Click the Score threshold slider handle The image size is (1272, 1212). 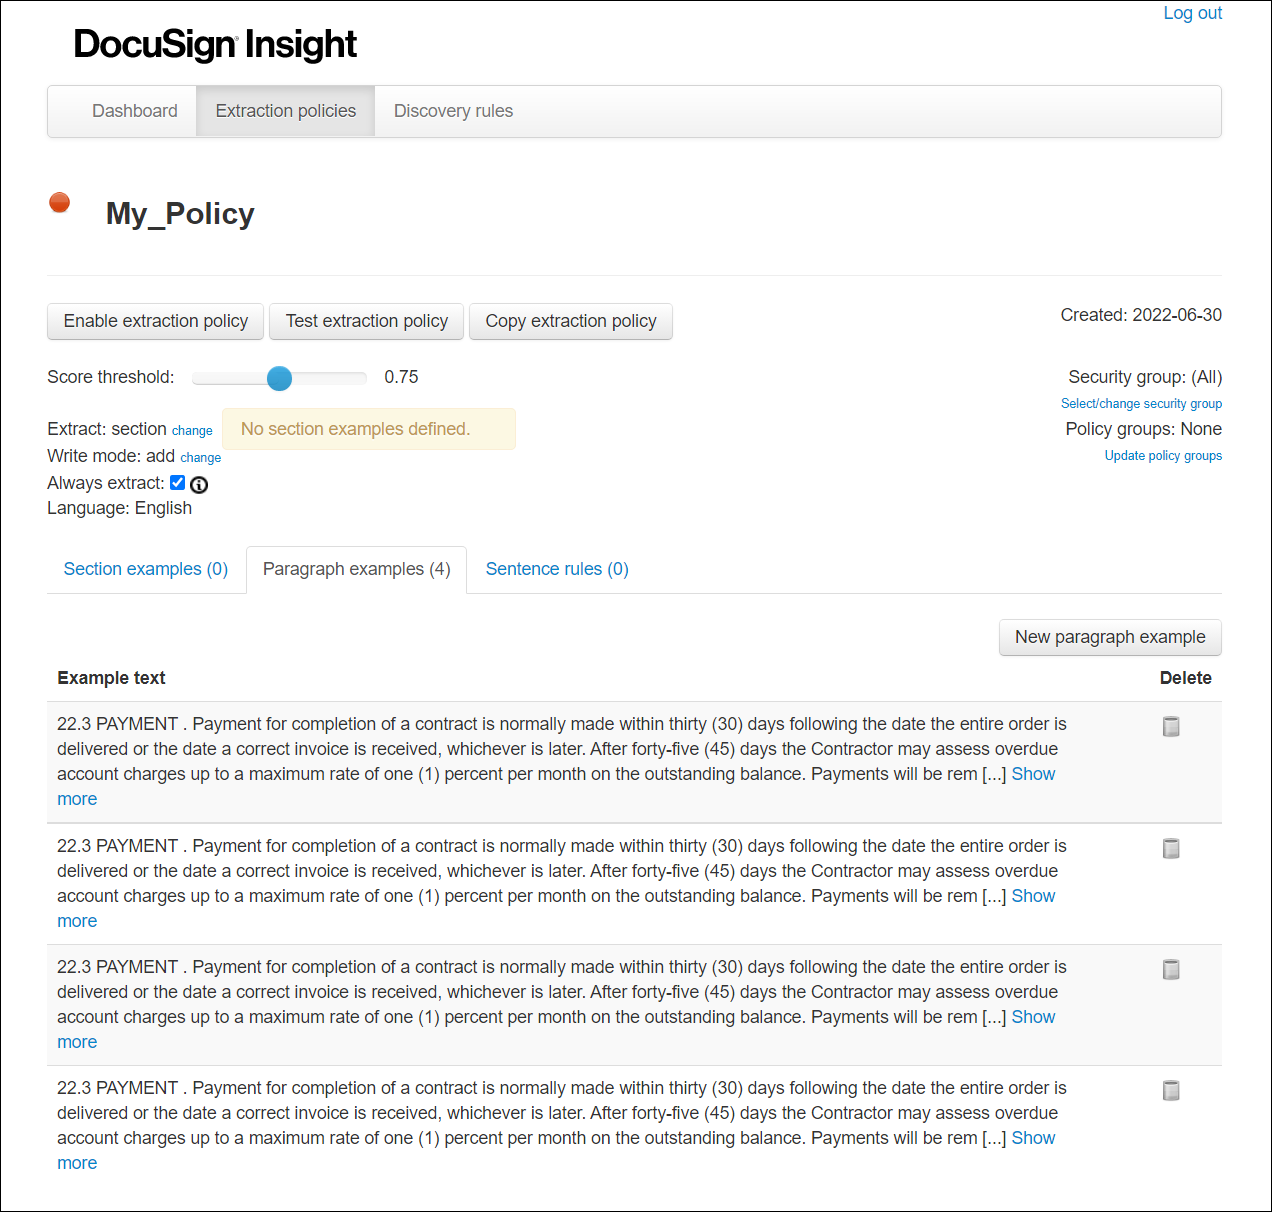click(280, 378)
